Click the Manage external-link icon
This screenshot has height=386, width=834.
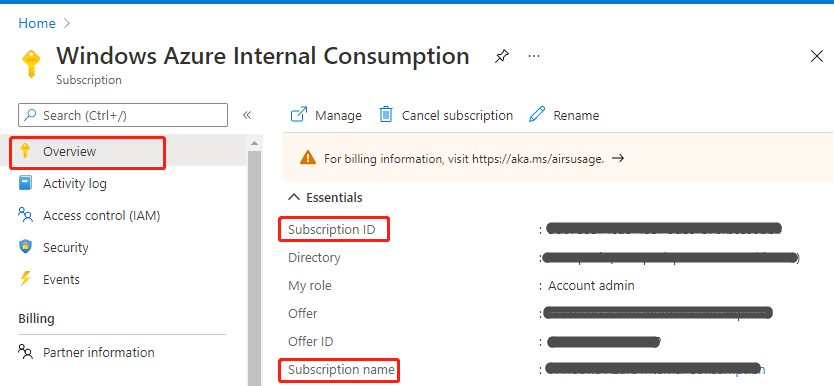pos(299,114)
